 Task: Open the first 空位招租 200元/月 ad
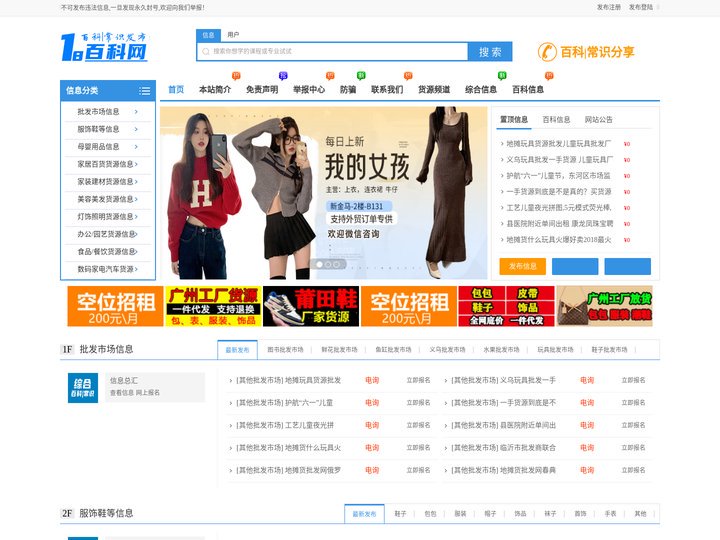(x=115, y=306)
